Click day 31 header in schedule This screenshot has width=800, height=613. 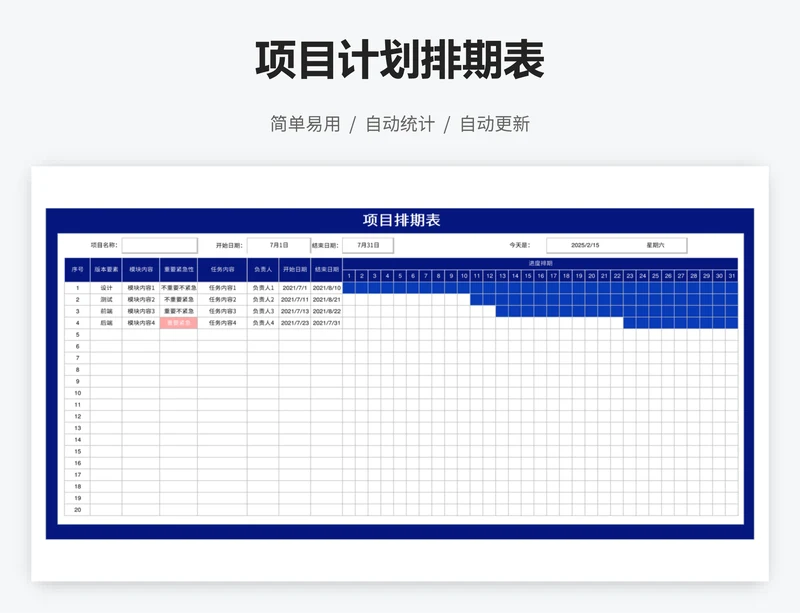click(x=732, y=276)
